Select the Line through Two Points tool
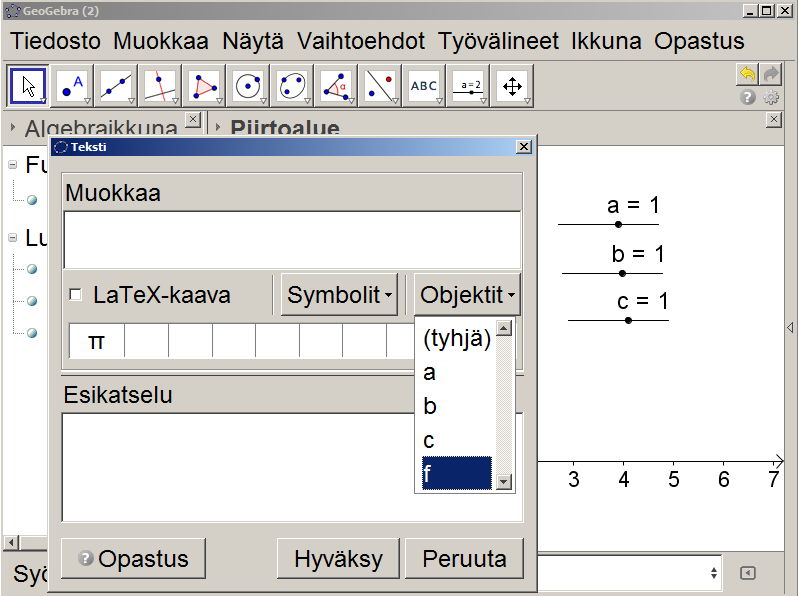This screenshot has height=596, width=798. click(116, 86)
